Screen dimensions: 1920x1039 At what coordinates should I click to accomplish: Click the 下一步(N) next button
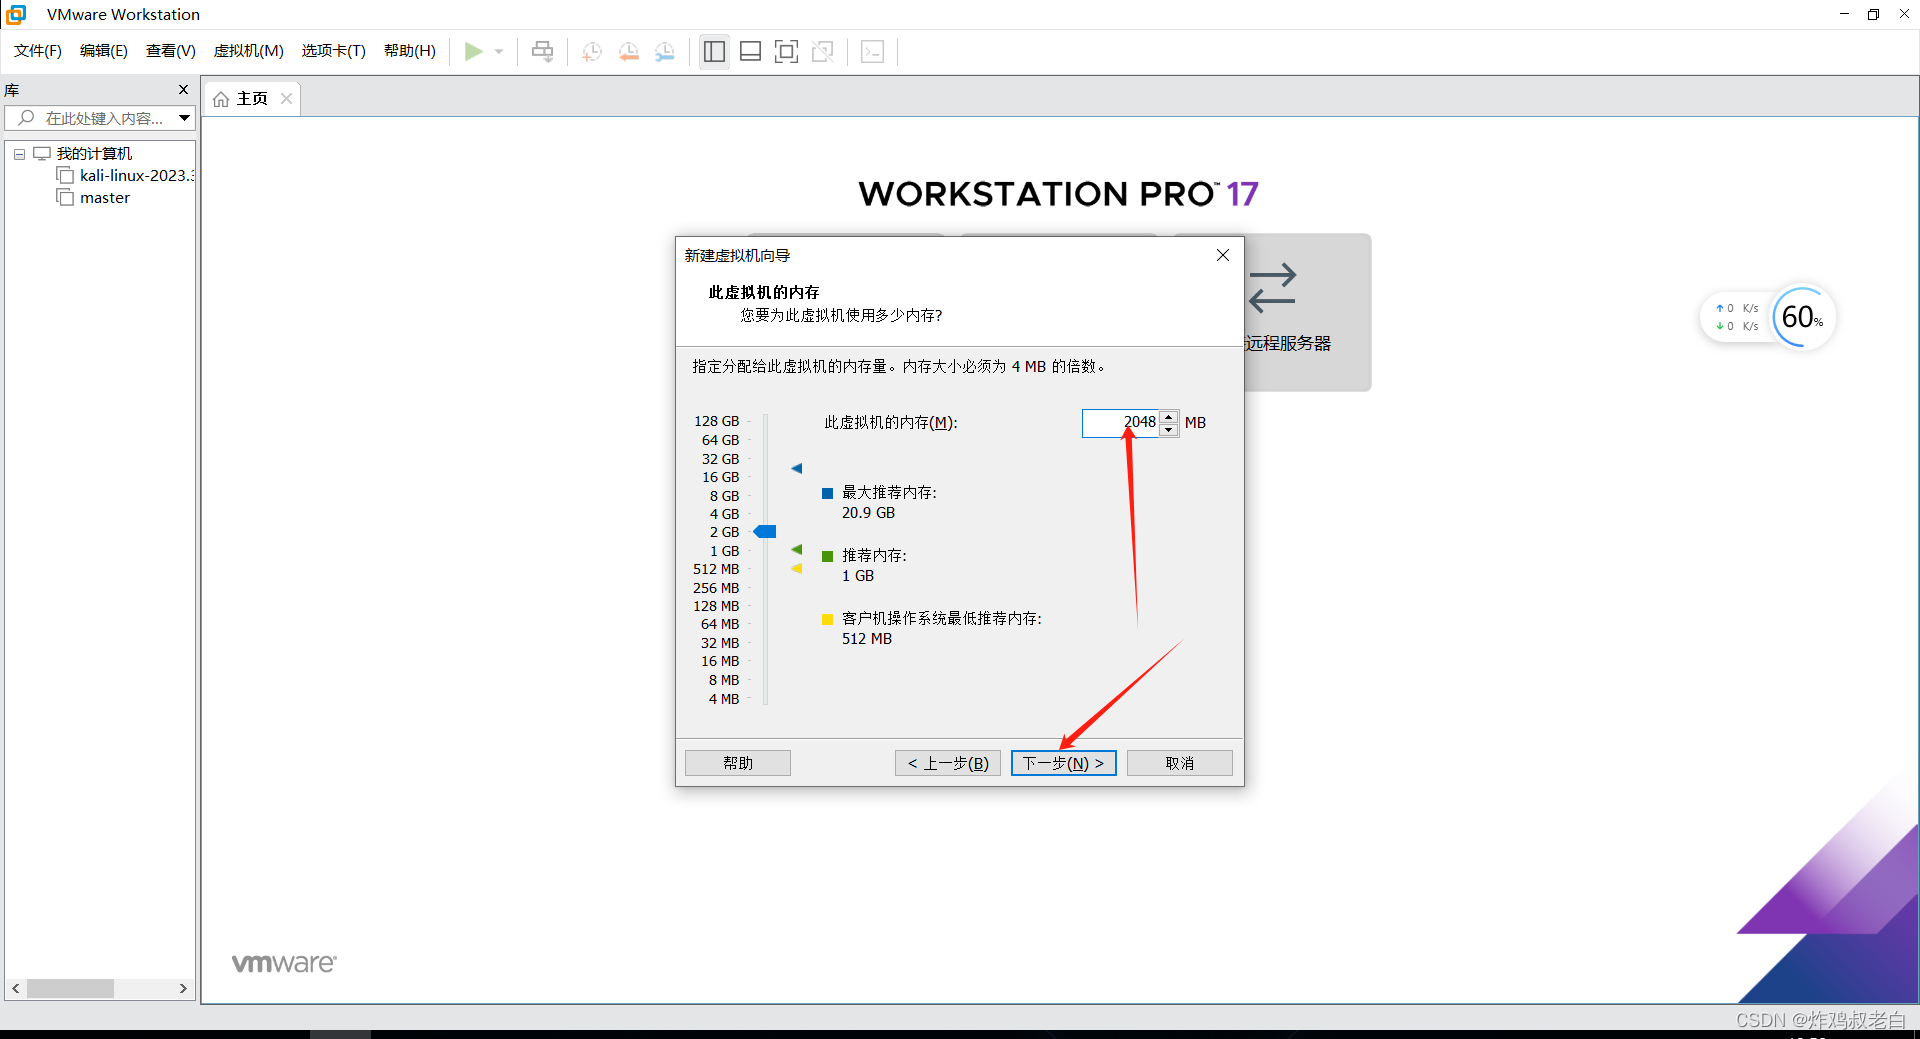point(1064,763)
